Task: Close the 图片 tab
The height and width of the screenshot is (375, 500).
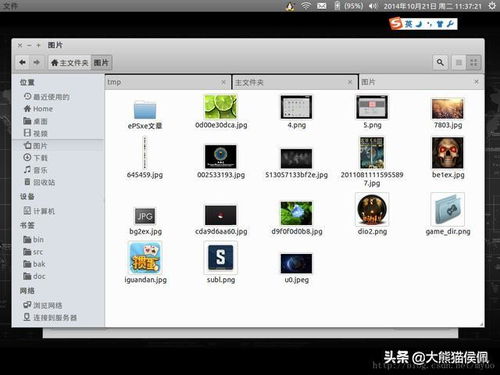Action: [x=477, y=82]
